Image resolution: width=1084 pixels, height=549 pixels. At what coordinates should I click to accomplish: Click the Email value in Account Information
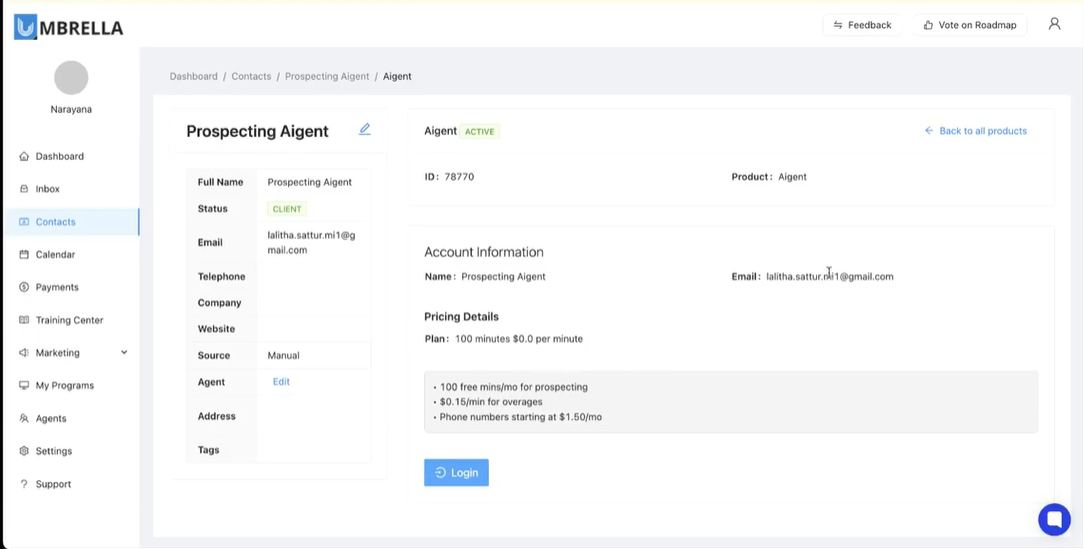[830, 276]
